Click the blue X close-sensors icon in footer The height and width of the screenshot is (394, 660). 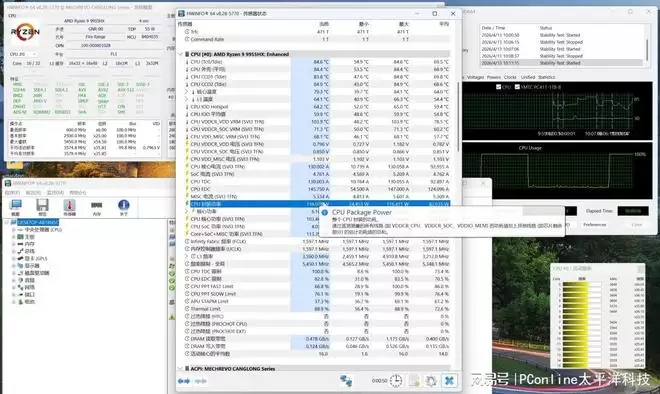click(x=449, y=381)
